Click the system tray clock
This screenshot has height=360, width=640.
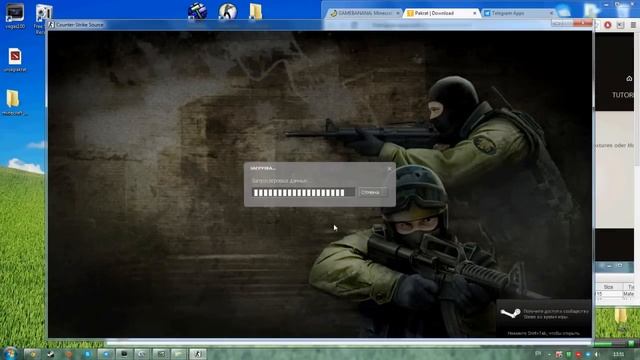click(x=618, y=354)
